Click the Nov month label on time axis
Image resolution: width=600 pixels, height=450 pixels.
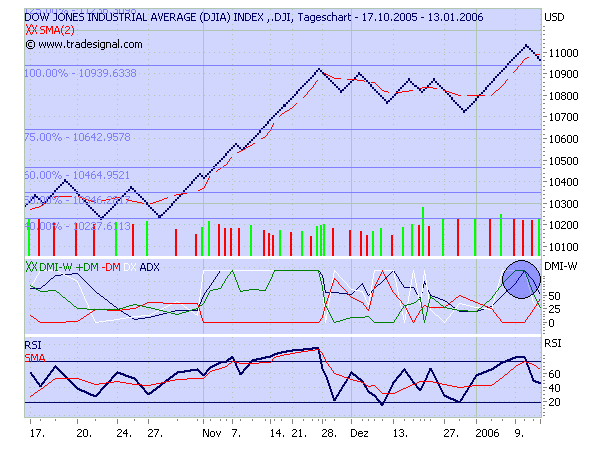pos(212,433)
